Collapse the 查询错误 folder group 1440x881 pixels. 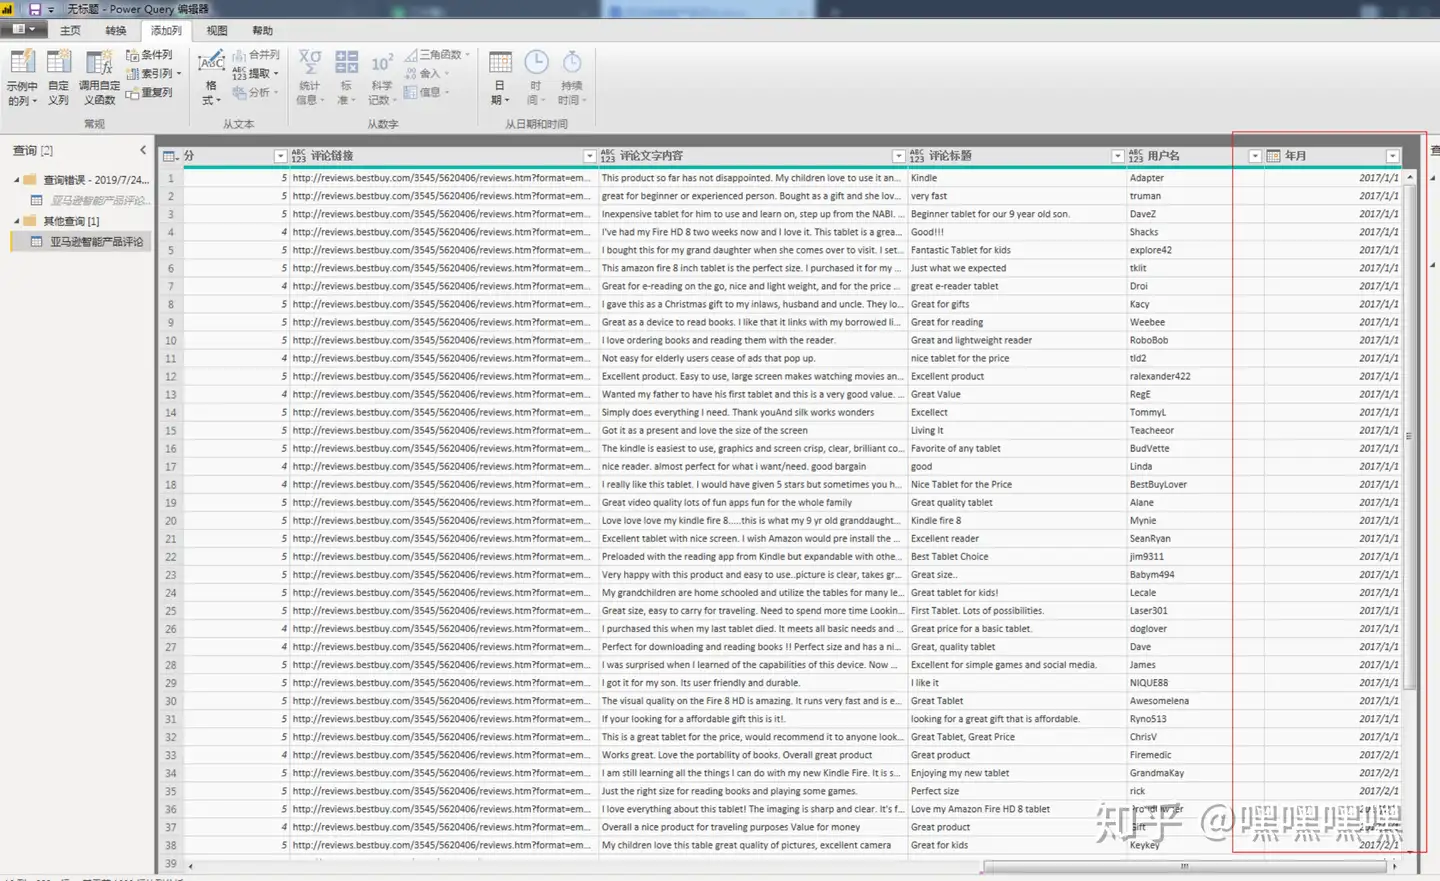[x=17, y=180]
